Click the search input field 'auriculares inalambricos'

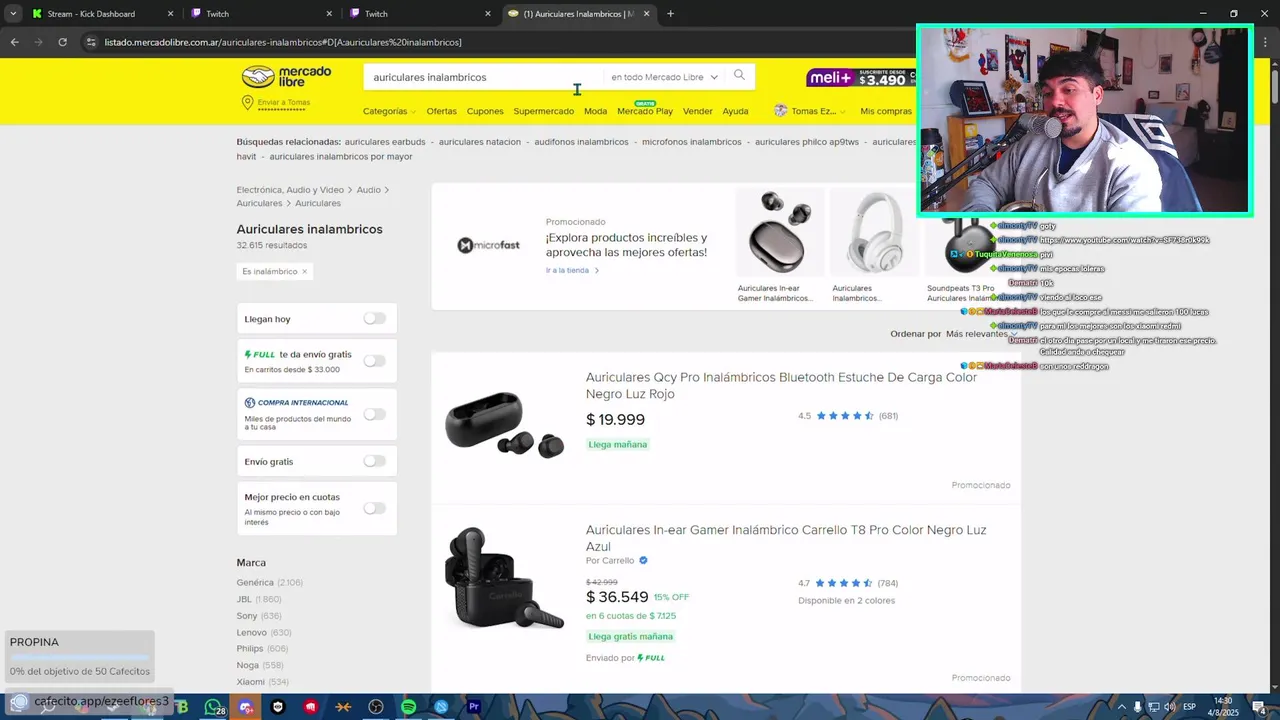click(485, 77)
